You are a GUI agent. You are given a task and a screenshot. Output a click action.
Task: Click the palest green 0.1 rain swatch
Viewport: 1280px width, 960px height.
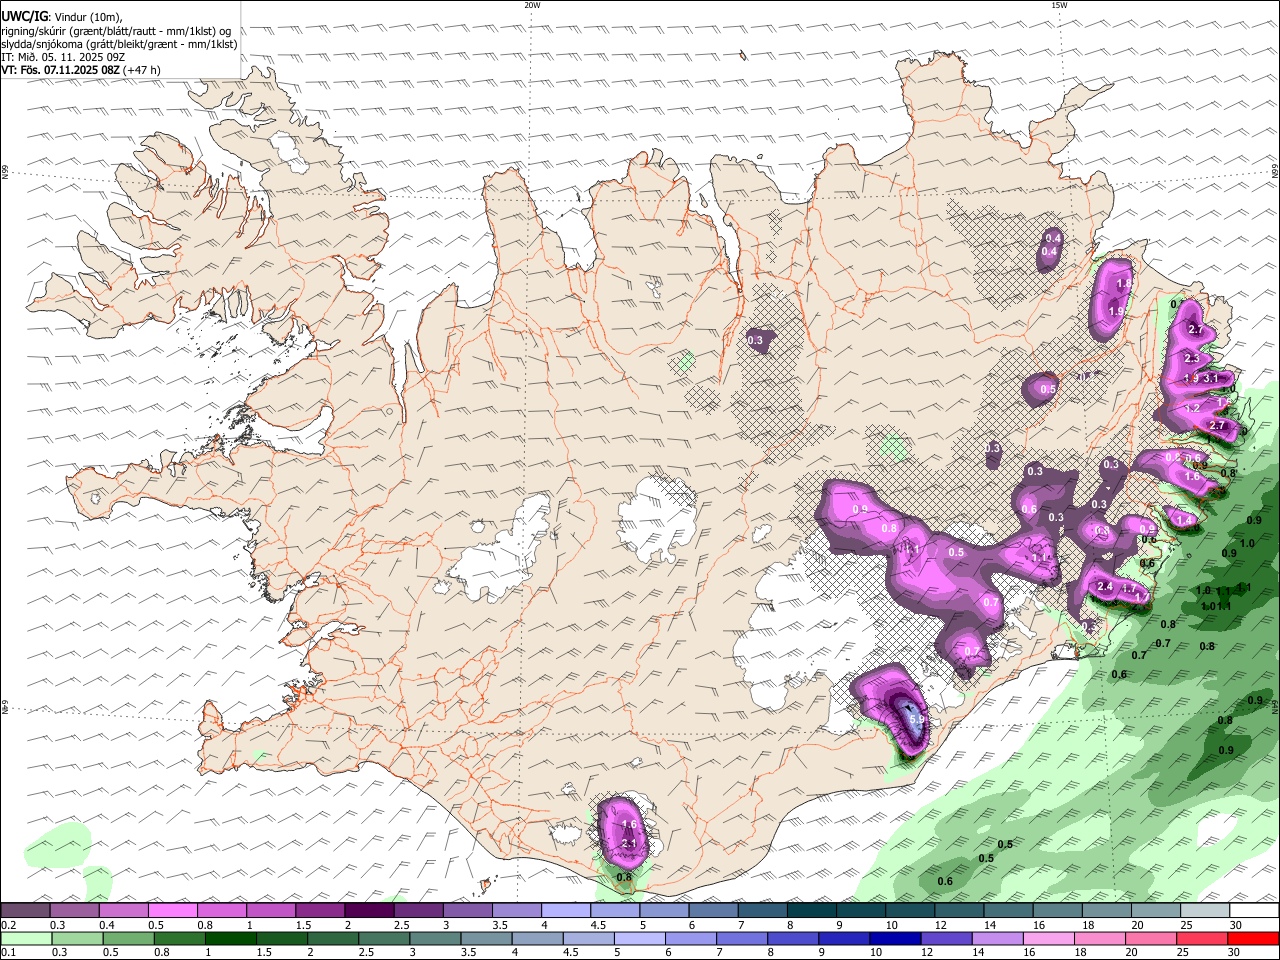point(26,938)
